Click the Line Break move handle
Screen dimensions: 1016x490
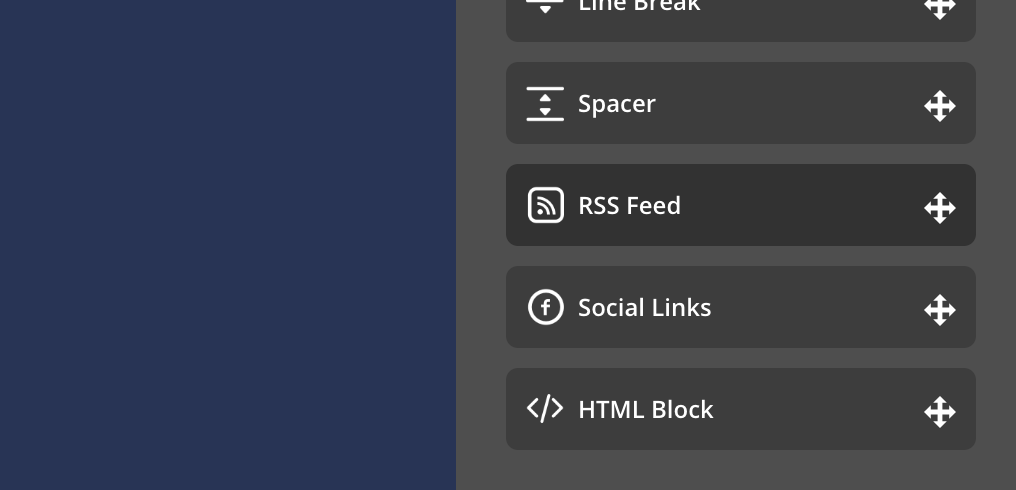click(x=940, y=8)
